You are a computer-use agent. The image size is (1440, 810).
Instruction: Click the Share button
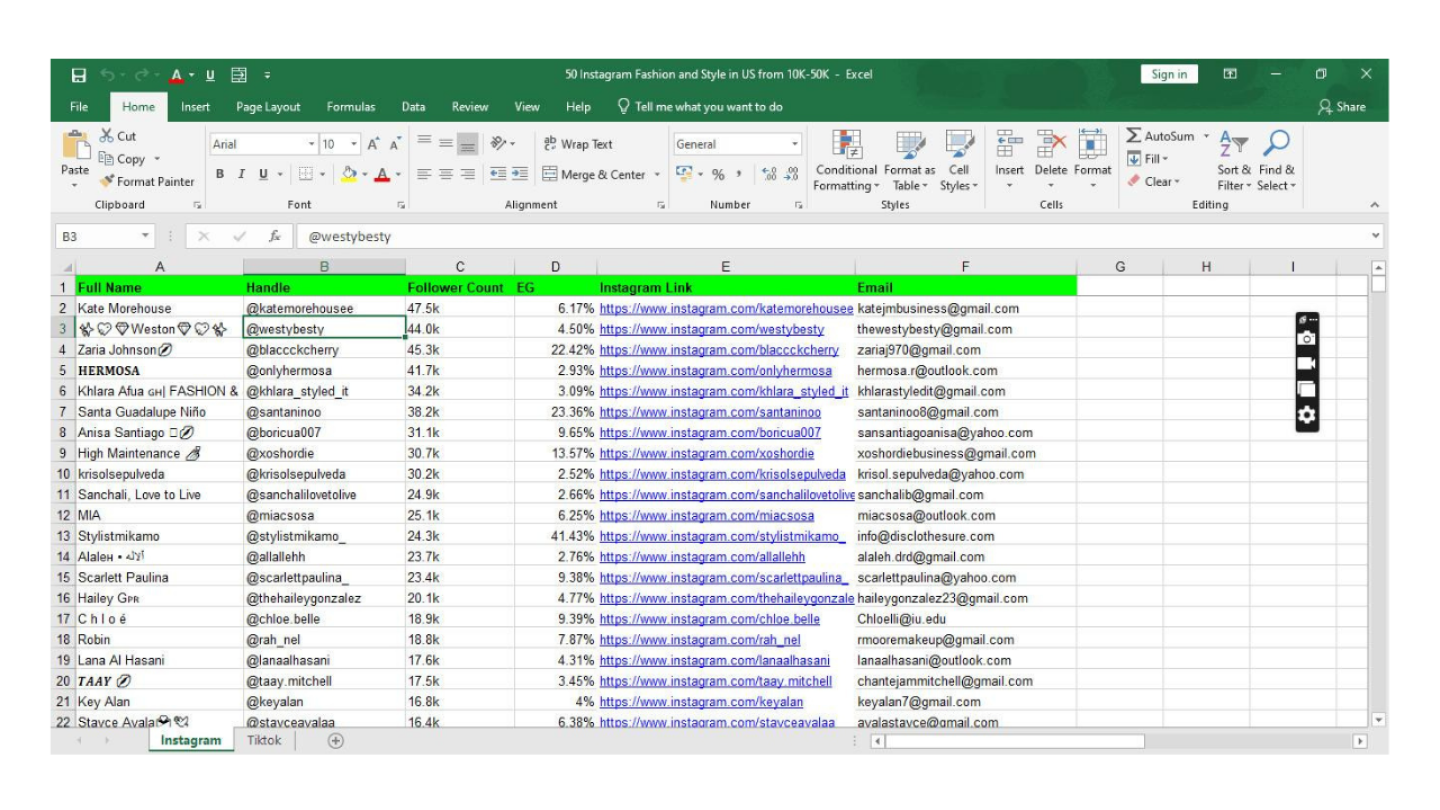pyautogui.click(x=1341, y=107)
